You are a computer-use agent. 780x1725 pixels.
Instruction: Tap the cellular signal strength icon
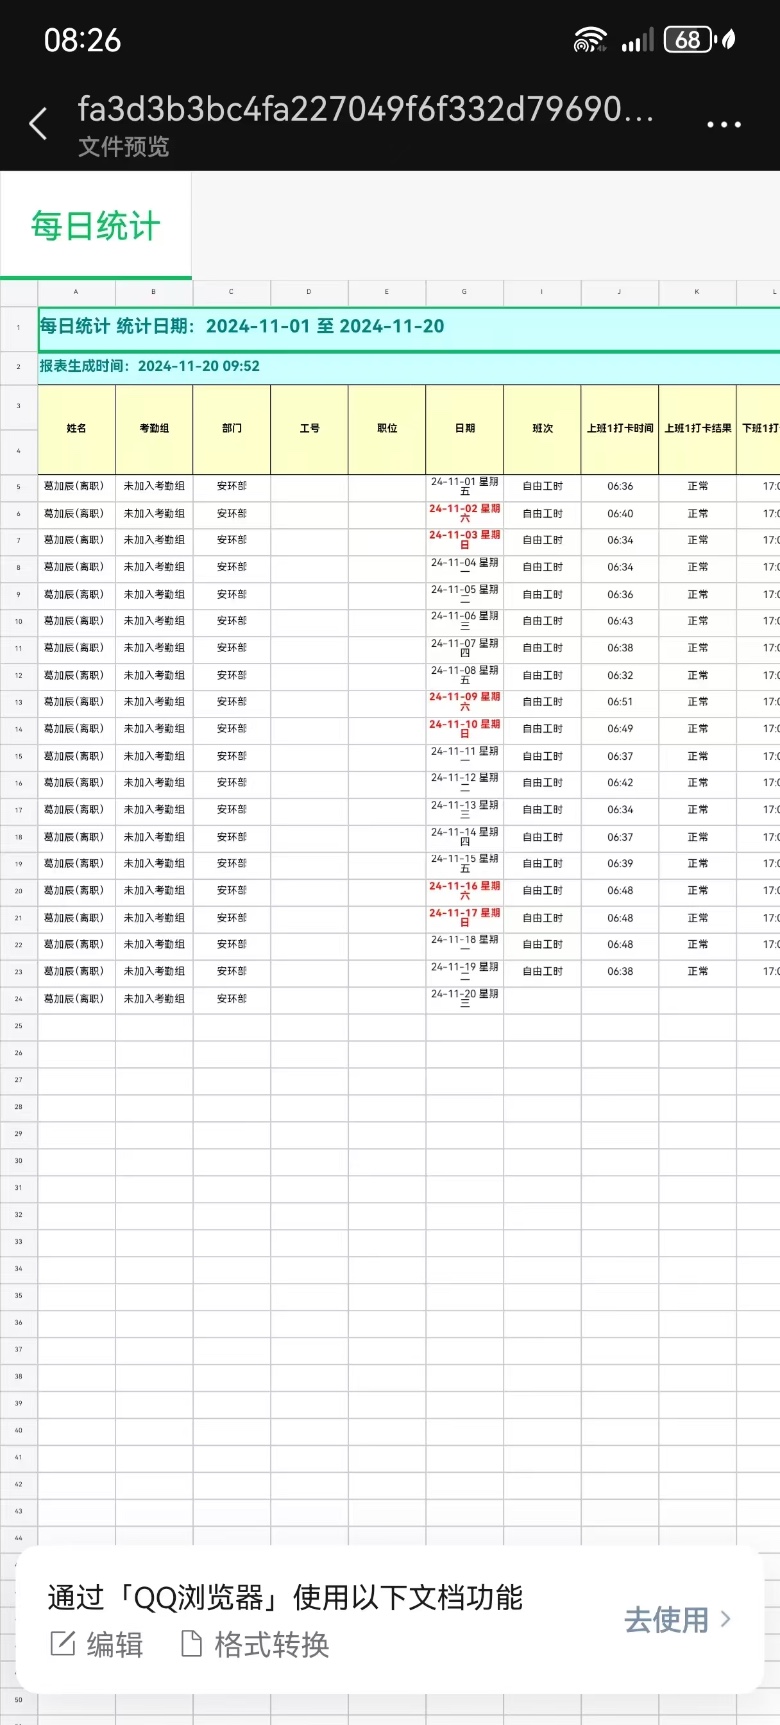tap(637, 40)
